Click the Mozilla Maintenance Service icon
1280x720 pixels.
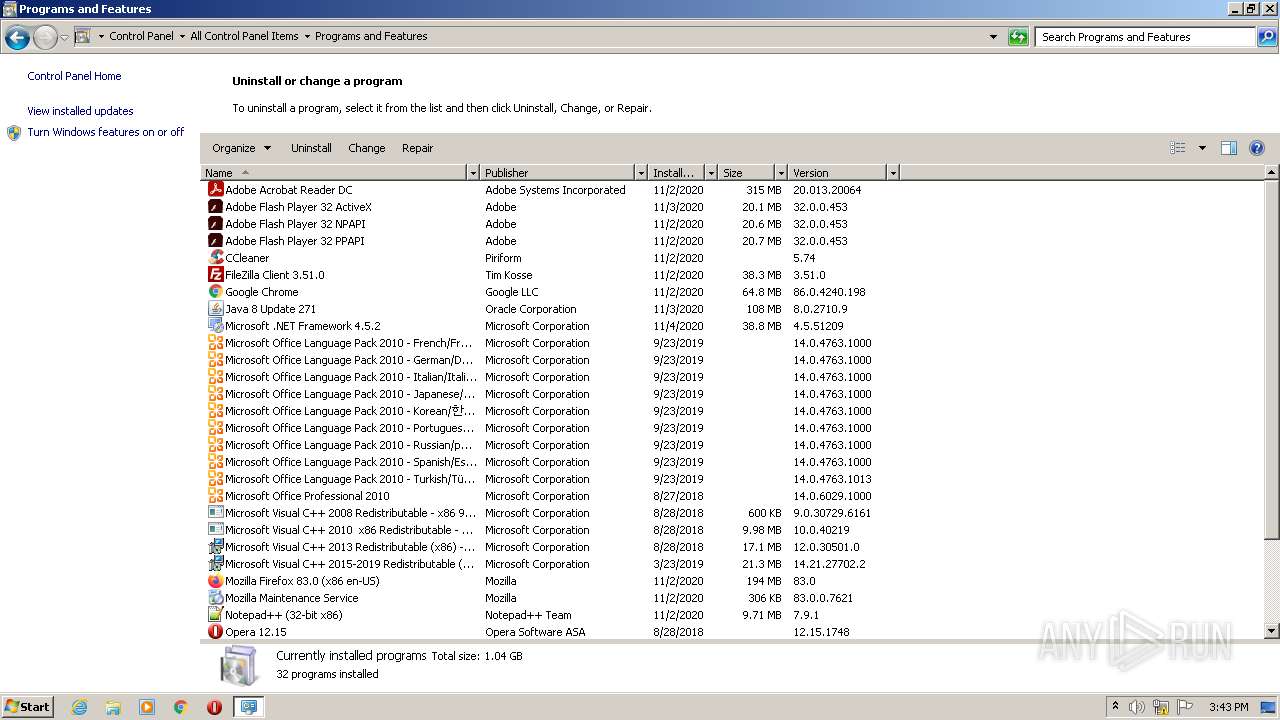tap(215, 597)
